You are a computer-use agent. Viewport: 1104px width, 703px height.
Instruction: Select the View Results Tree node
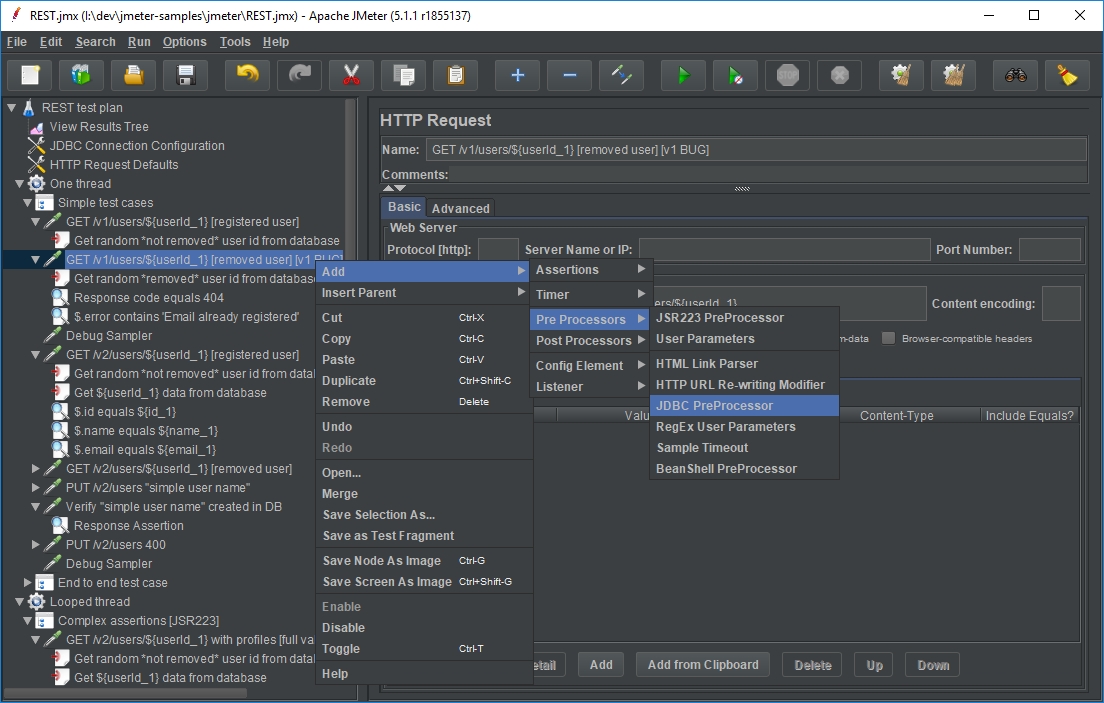(99, 127)
